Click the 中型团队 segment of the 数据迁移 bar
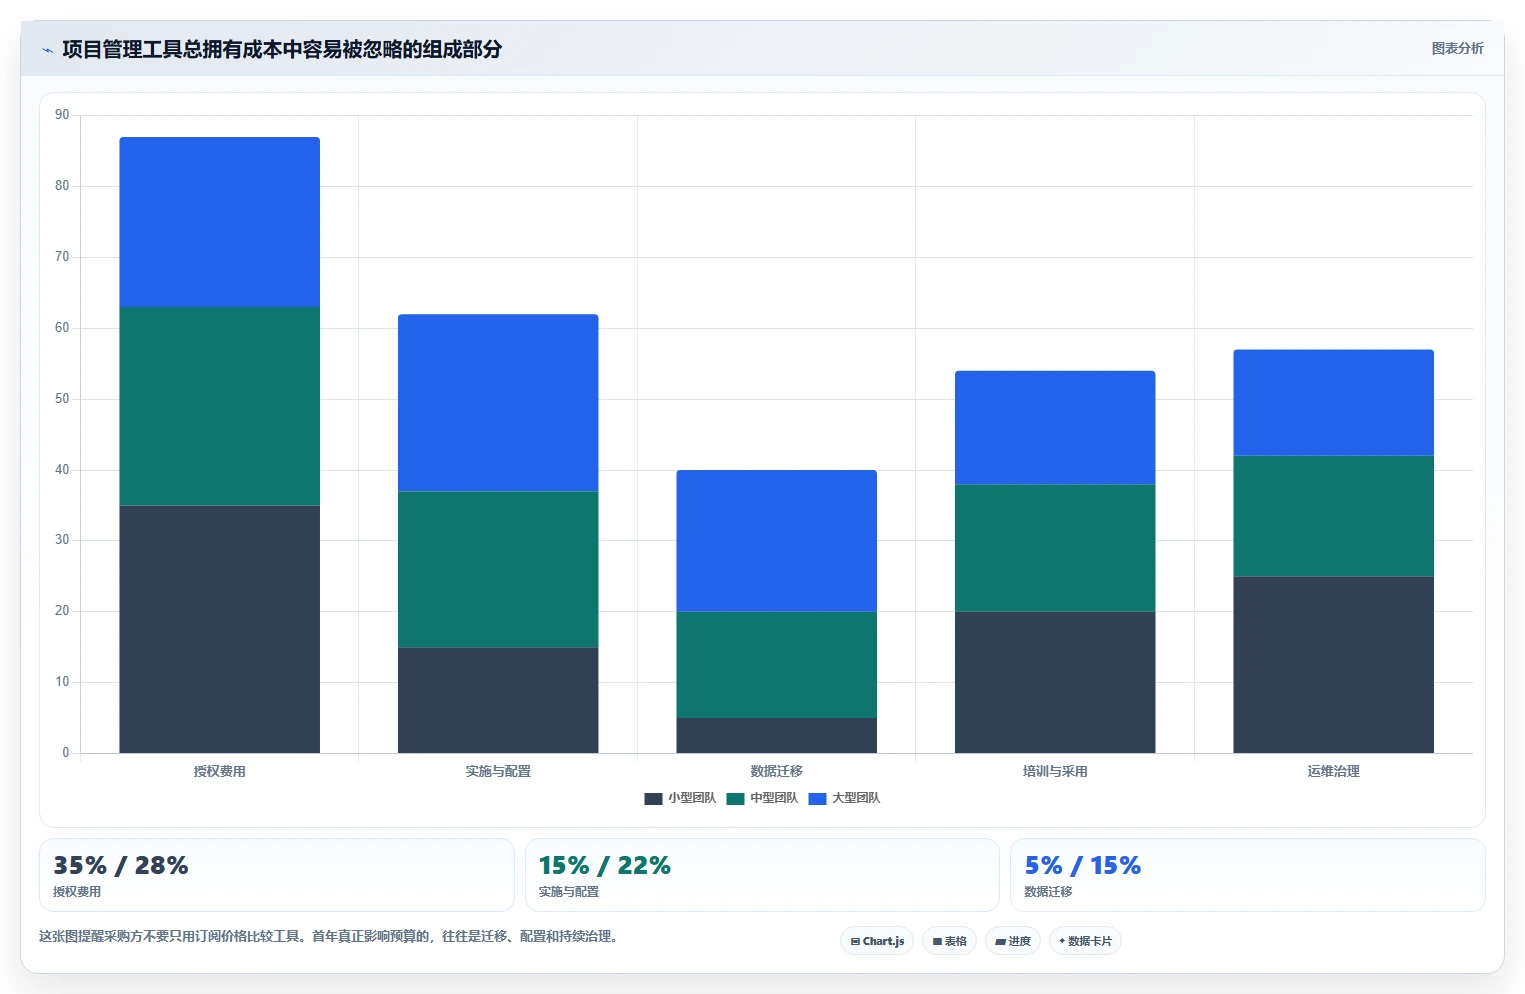 [777, 665]
